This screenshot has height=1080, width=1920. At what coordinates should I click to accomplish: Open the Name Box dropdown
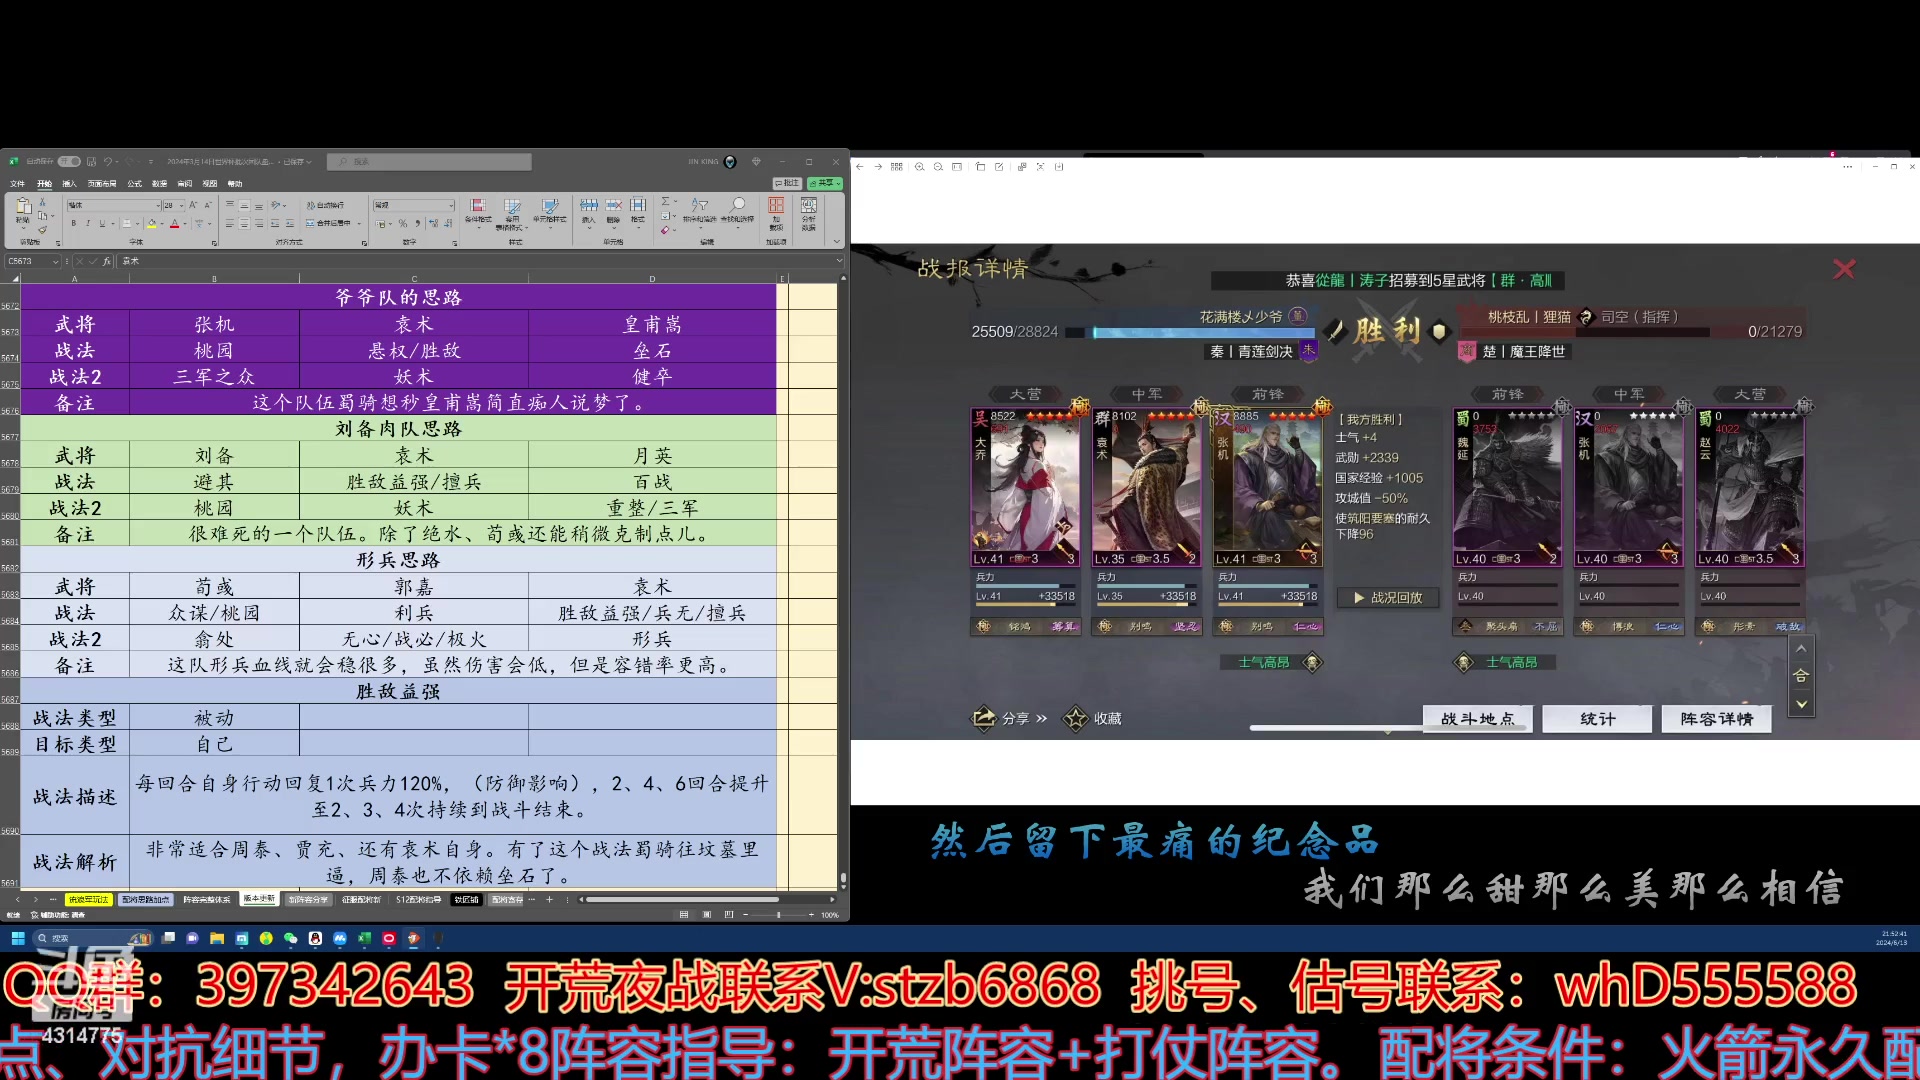click(55, 261)
